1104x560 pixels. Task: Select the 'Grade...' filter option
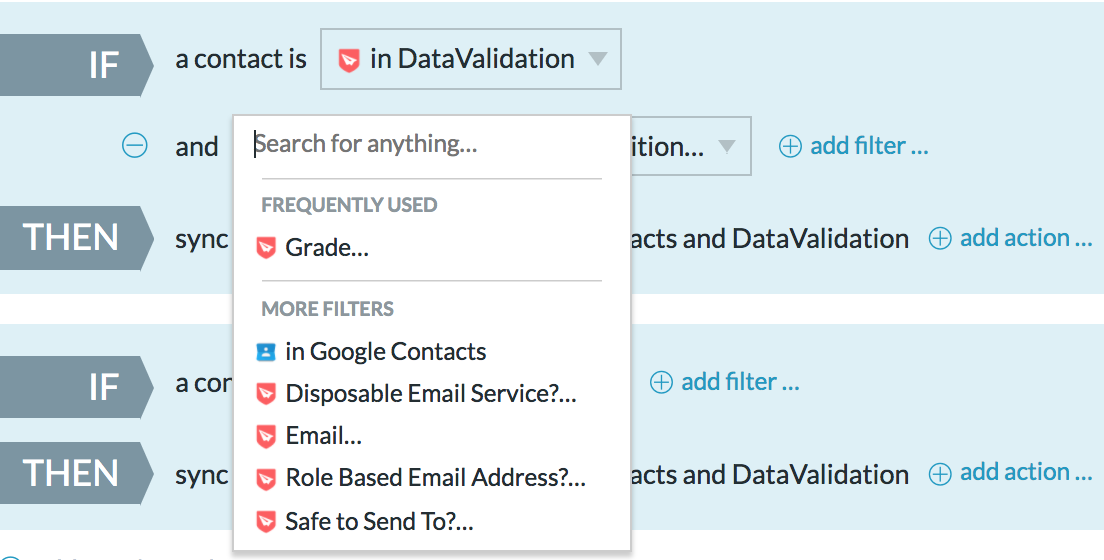click(327, 248)
